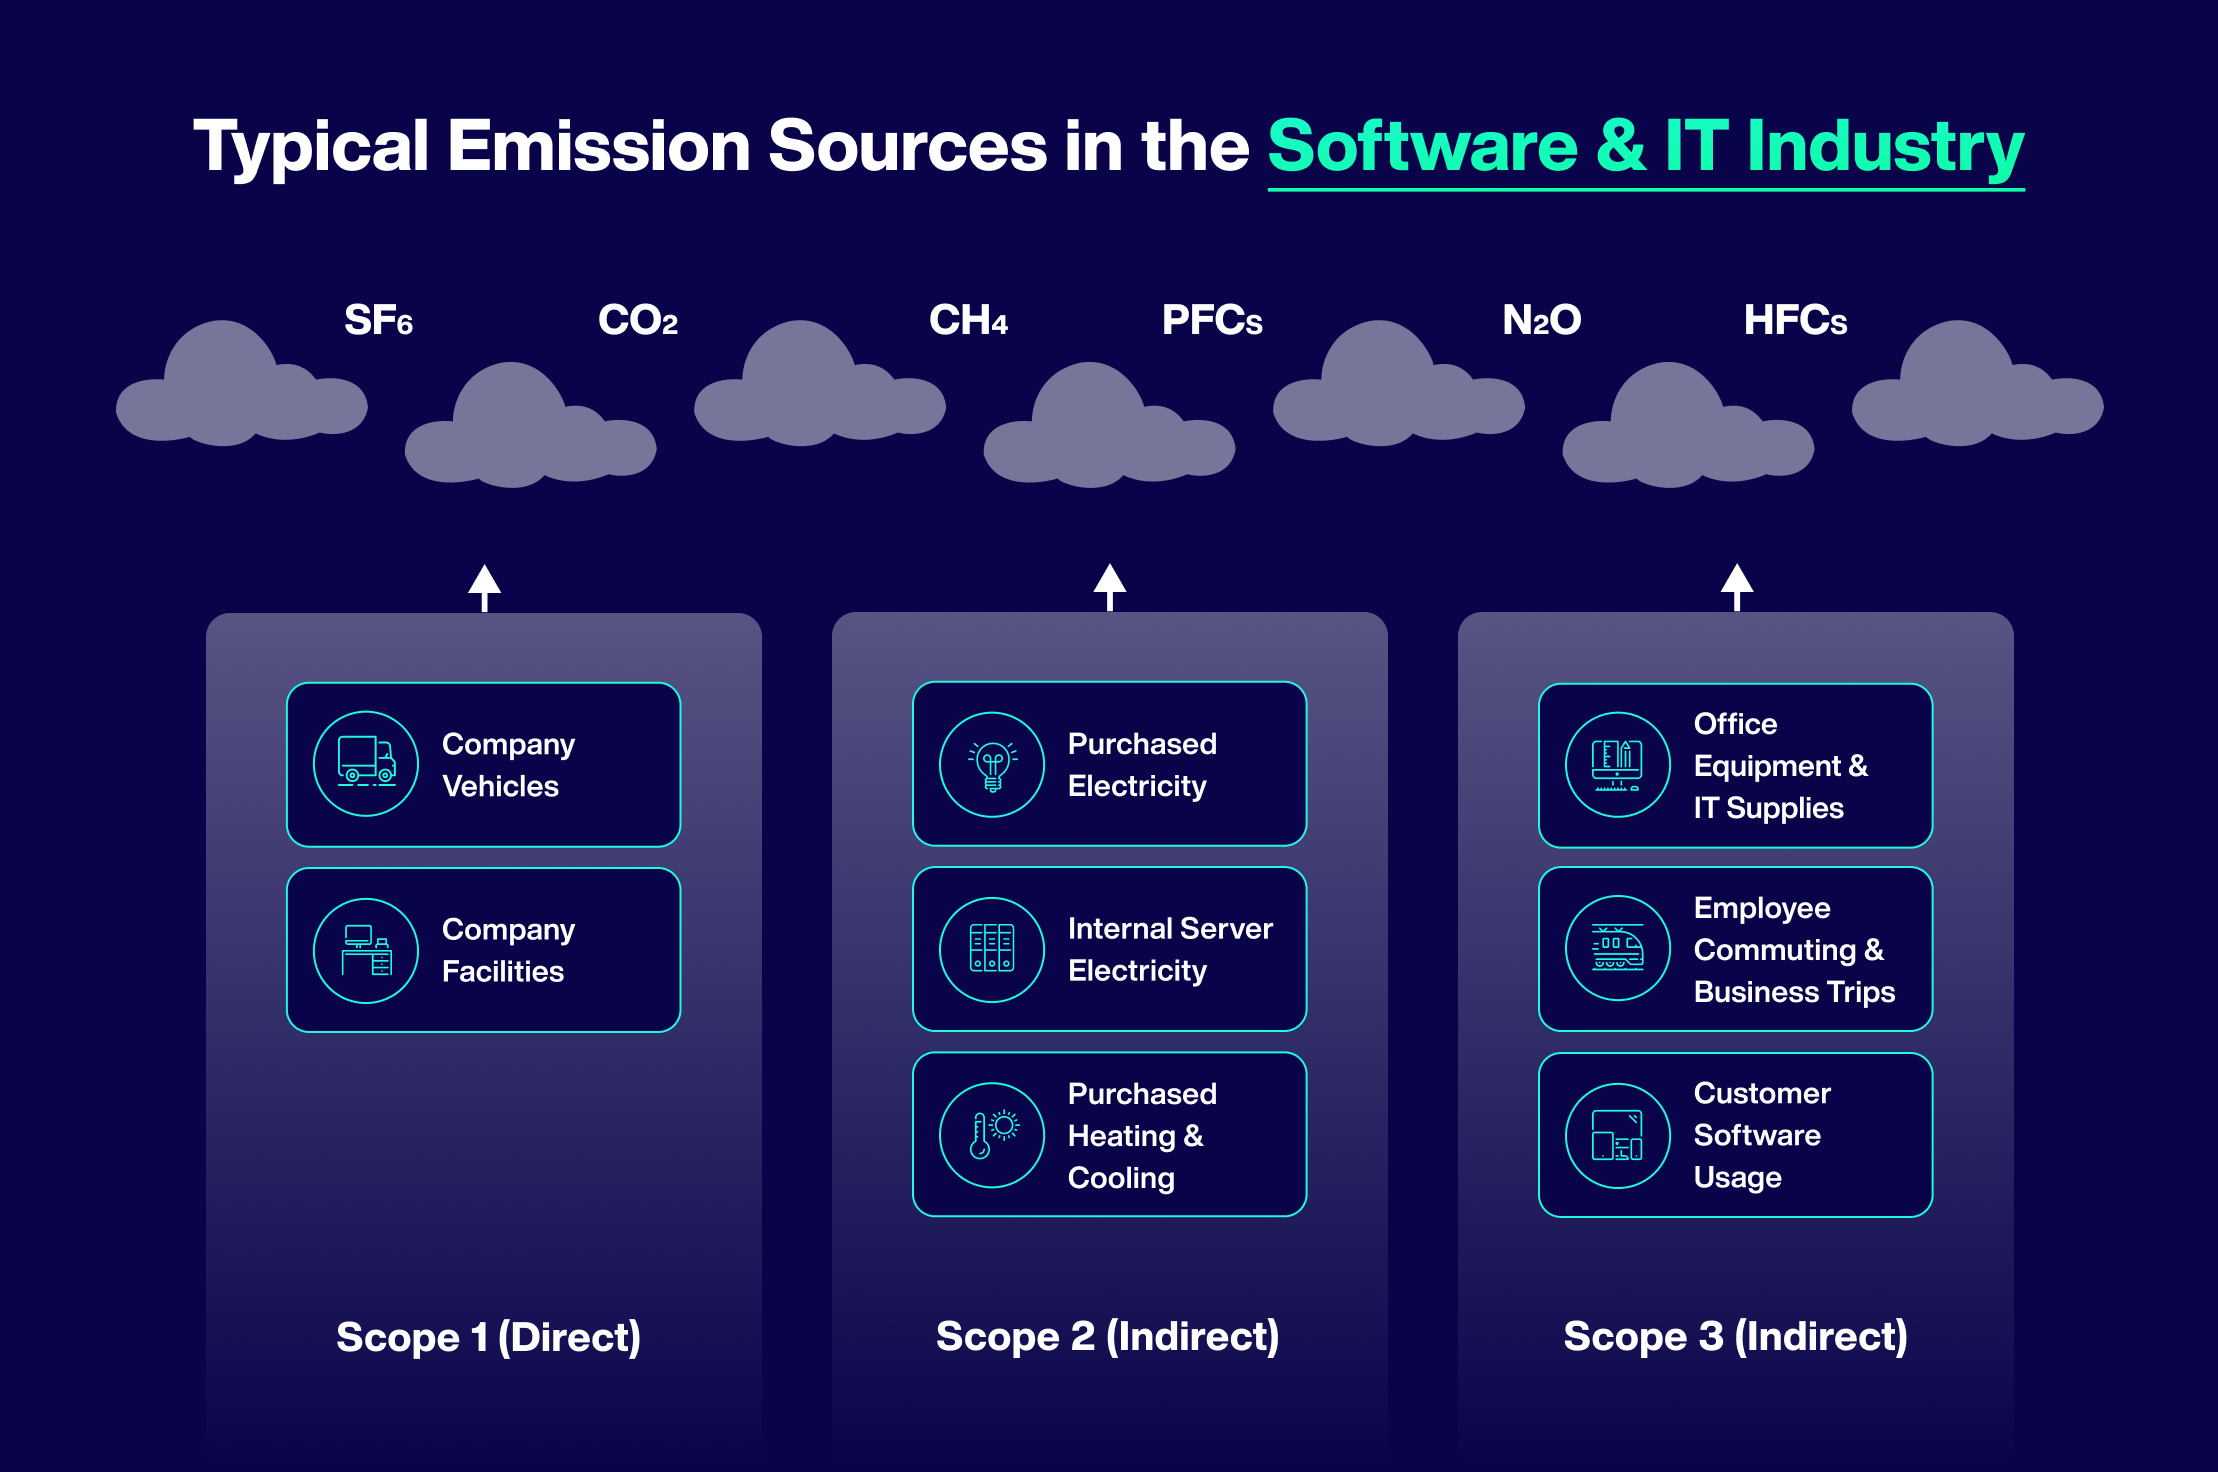Click the "Scope 3 (Indirect)" heading
2218x1472 pixels.
(1736, 1337)
